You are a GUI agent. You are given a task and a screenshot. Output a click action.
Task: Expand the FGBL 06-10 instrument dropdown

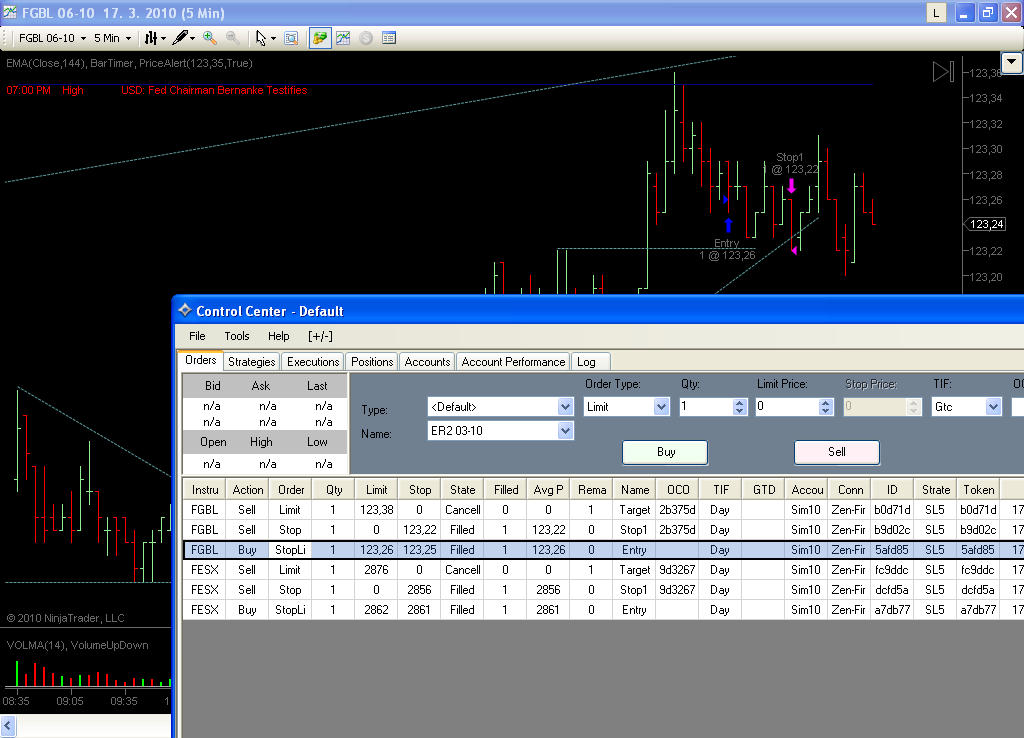52,38
